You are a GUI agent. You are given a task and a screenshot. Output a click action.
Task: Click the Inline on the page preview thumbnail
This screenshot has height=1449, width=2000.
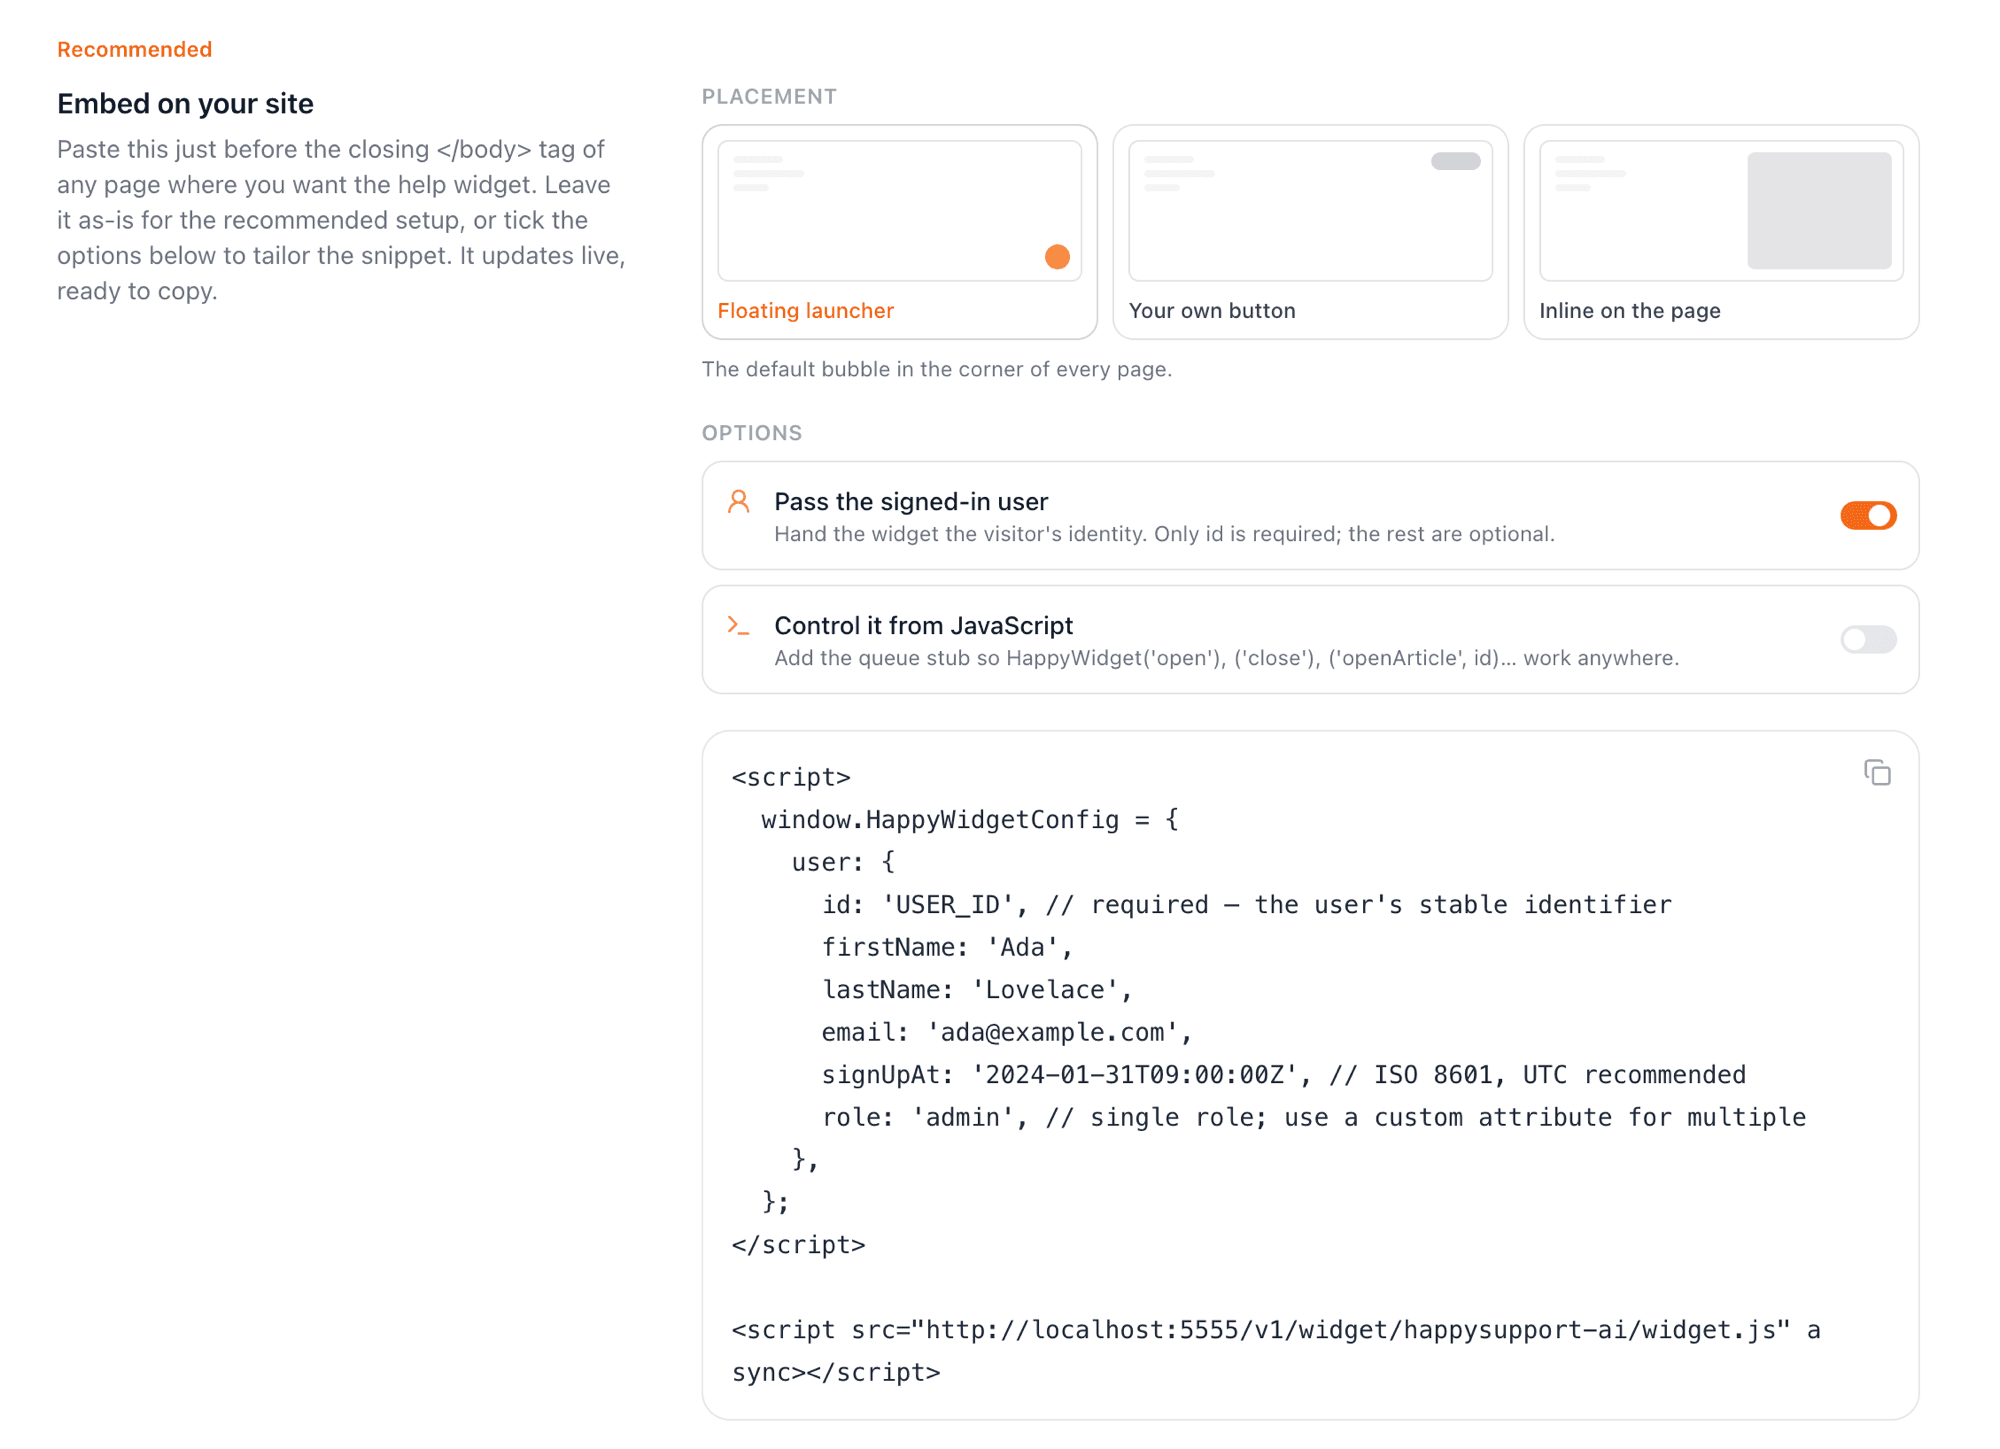[1721, 211]
